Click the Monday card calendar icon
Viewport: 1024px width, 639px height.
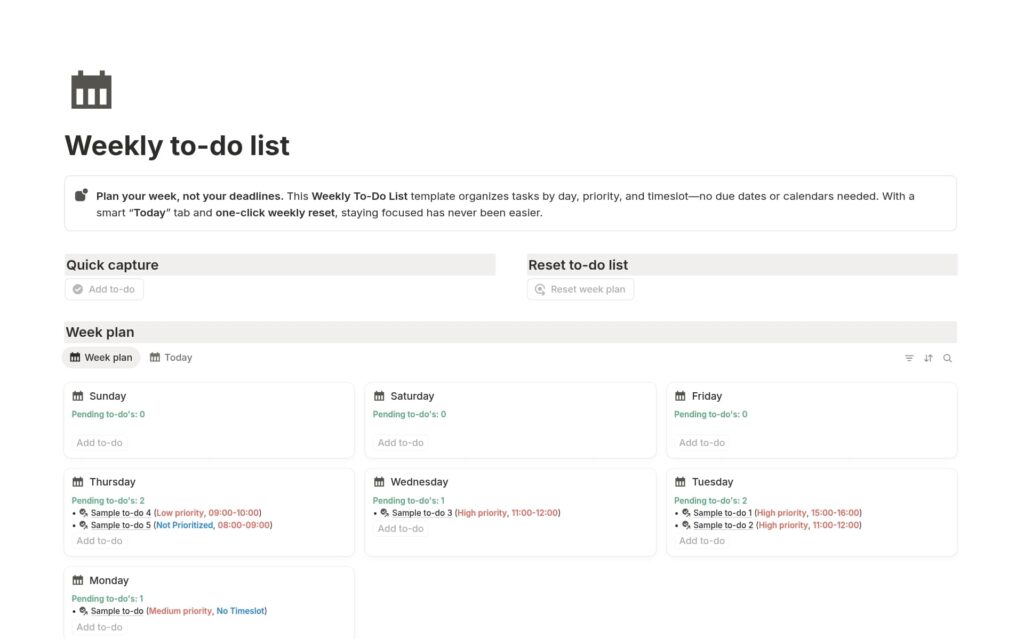78,580
